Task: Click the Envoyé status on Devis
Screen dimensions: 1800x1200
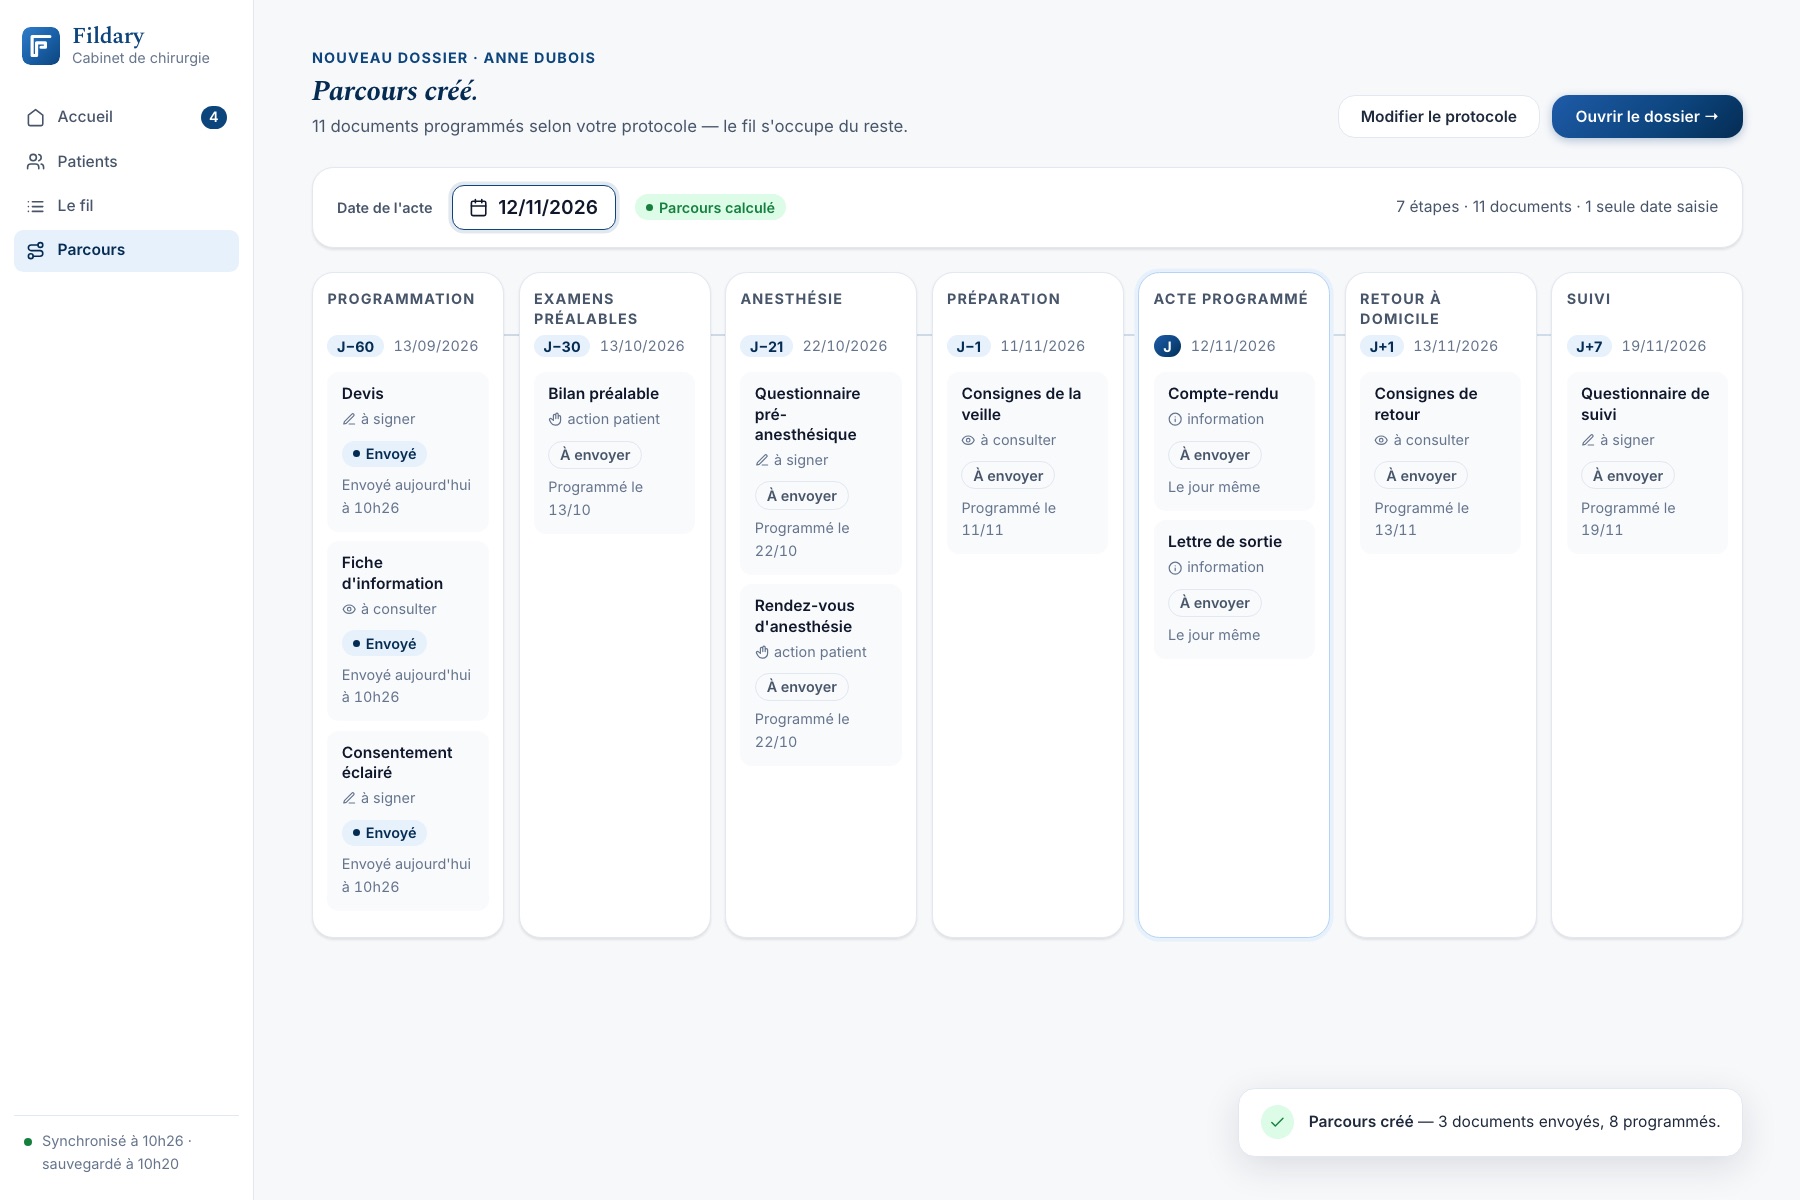Action: (384, 455)
